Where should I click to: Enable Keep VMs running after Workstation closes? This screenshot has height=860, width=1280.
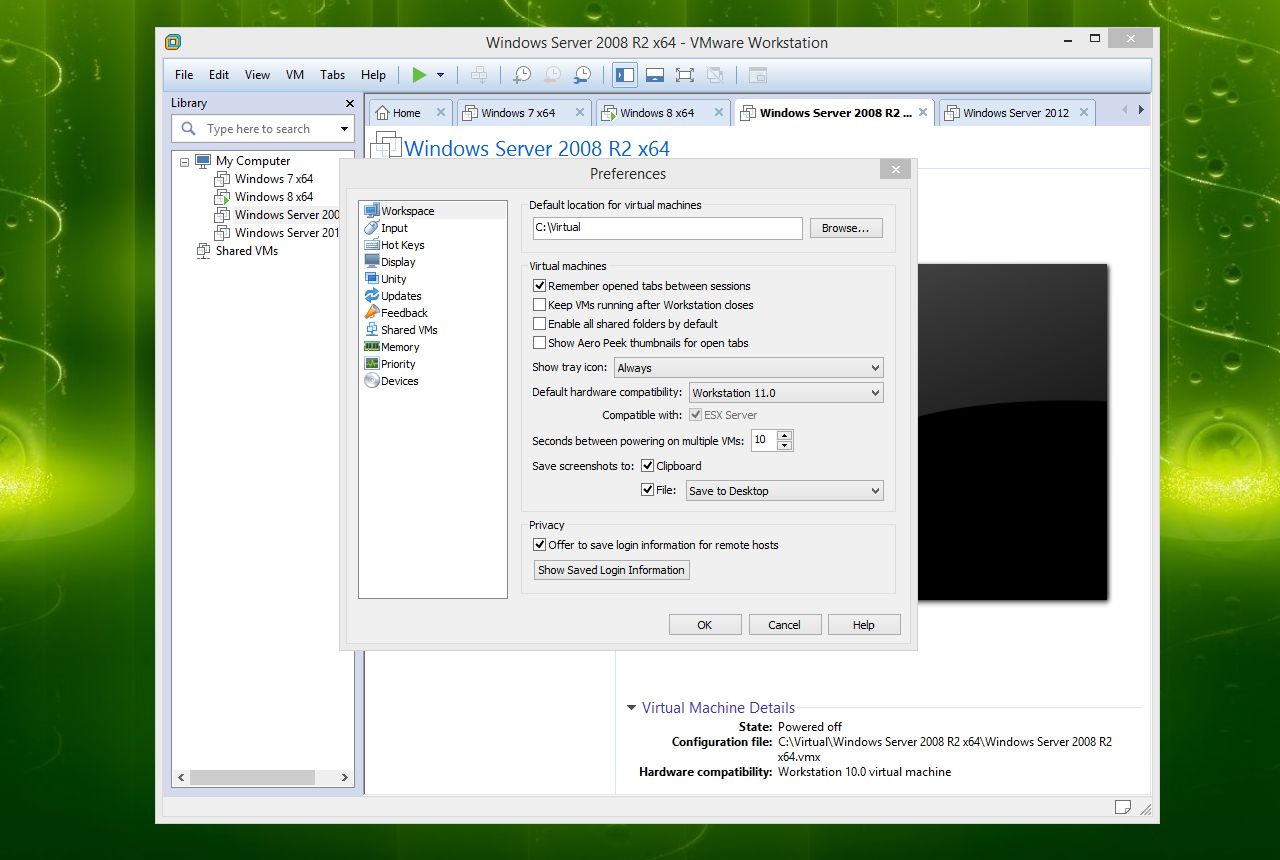(x=540, y=305)
